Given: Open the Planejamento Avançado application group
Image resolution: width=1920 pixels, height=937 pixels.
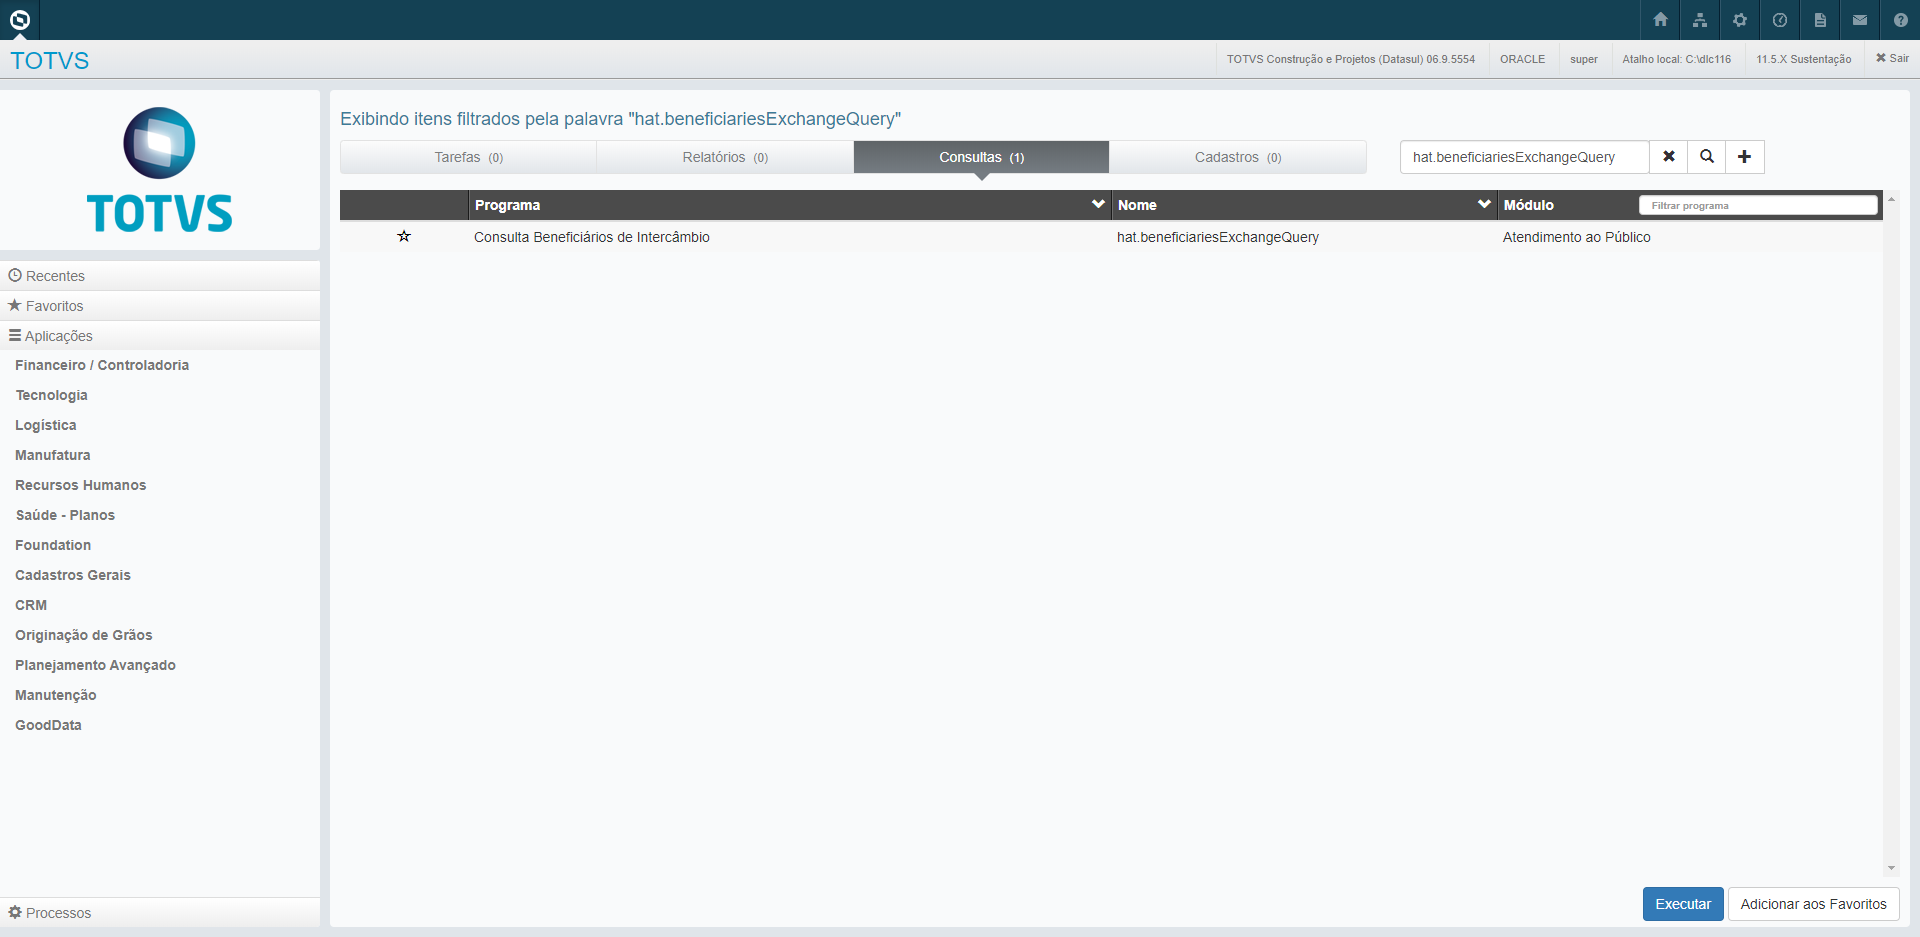Looking at the screenshot, I should point(95,665).
